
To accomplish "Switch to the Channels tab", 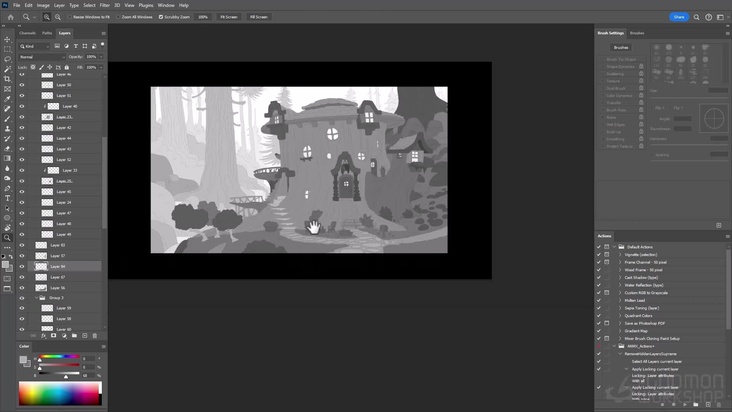I will [x=28, y=33].
